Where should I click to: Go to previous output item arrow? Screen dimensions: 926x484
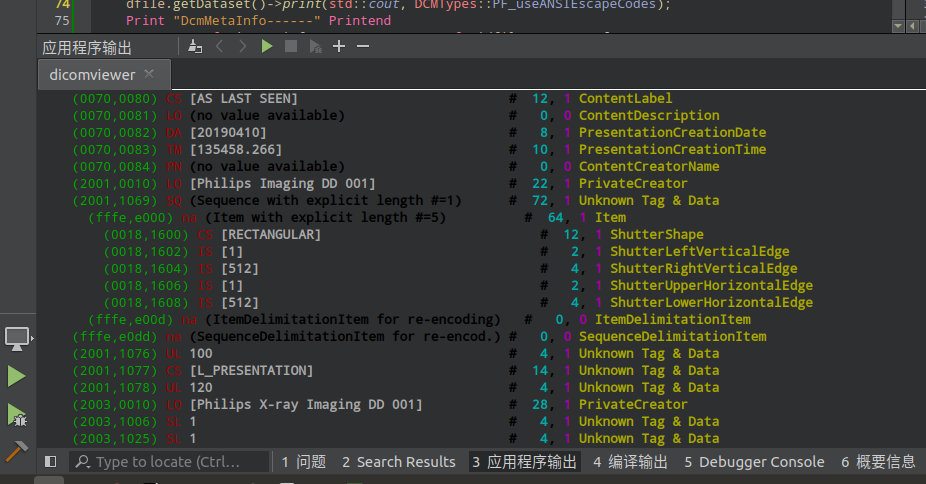220,47
